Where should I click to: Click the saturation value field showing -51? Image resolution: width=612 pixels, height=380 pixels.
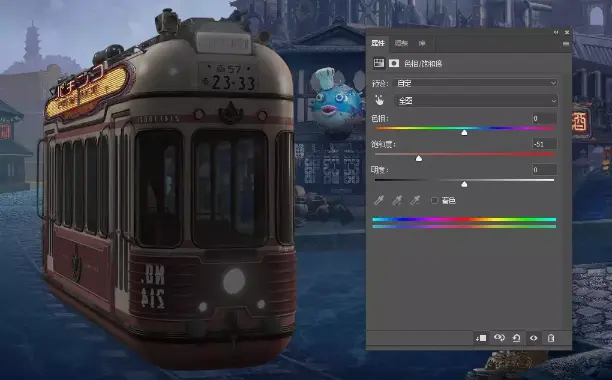545,144
